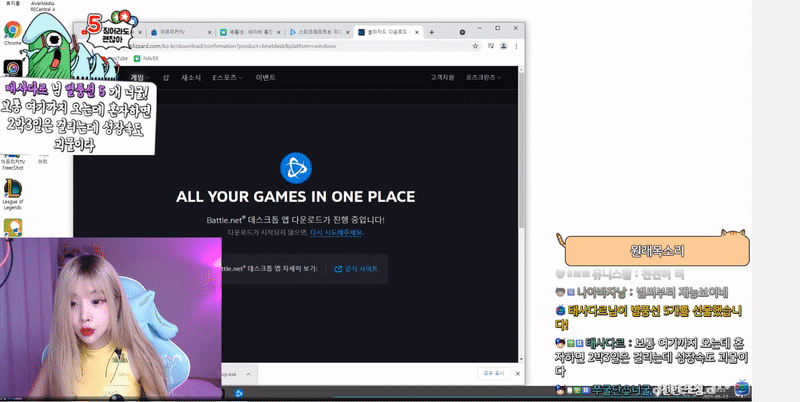
Task: Open the Battle.net app in taskbar
Action: tap(238, 393)
